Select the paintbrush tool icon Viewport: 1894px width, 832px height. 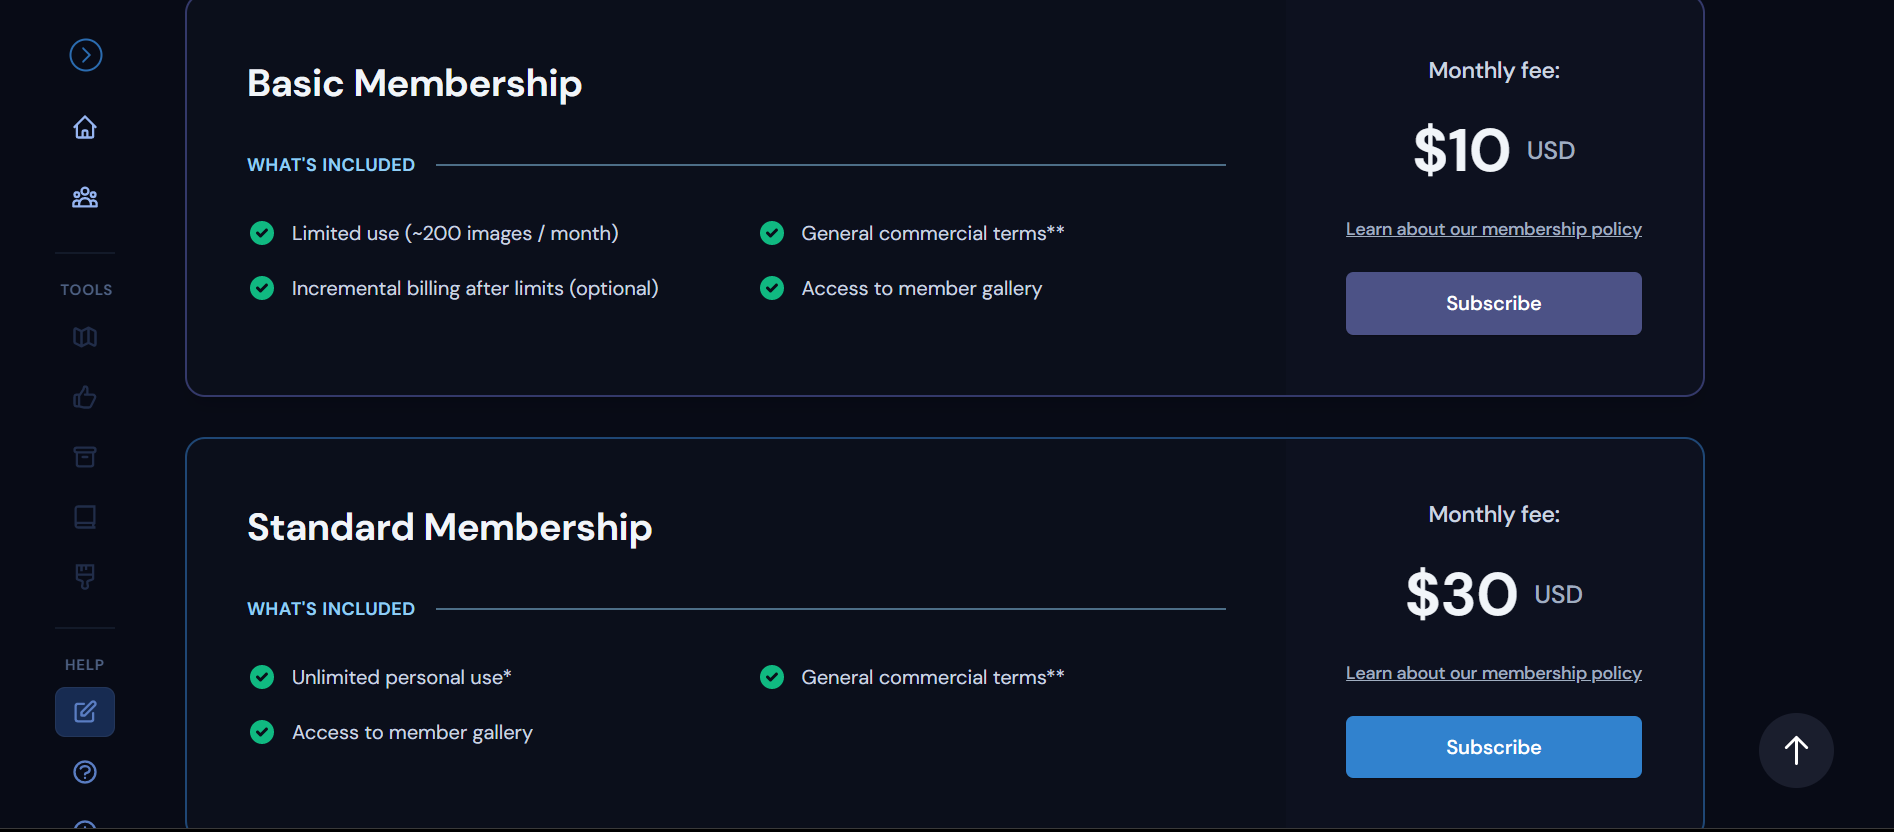[x=85, y=577]
